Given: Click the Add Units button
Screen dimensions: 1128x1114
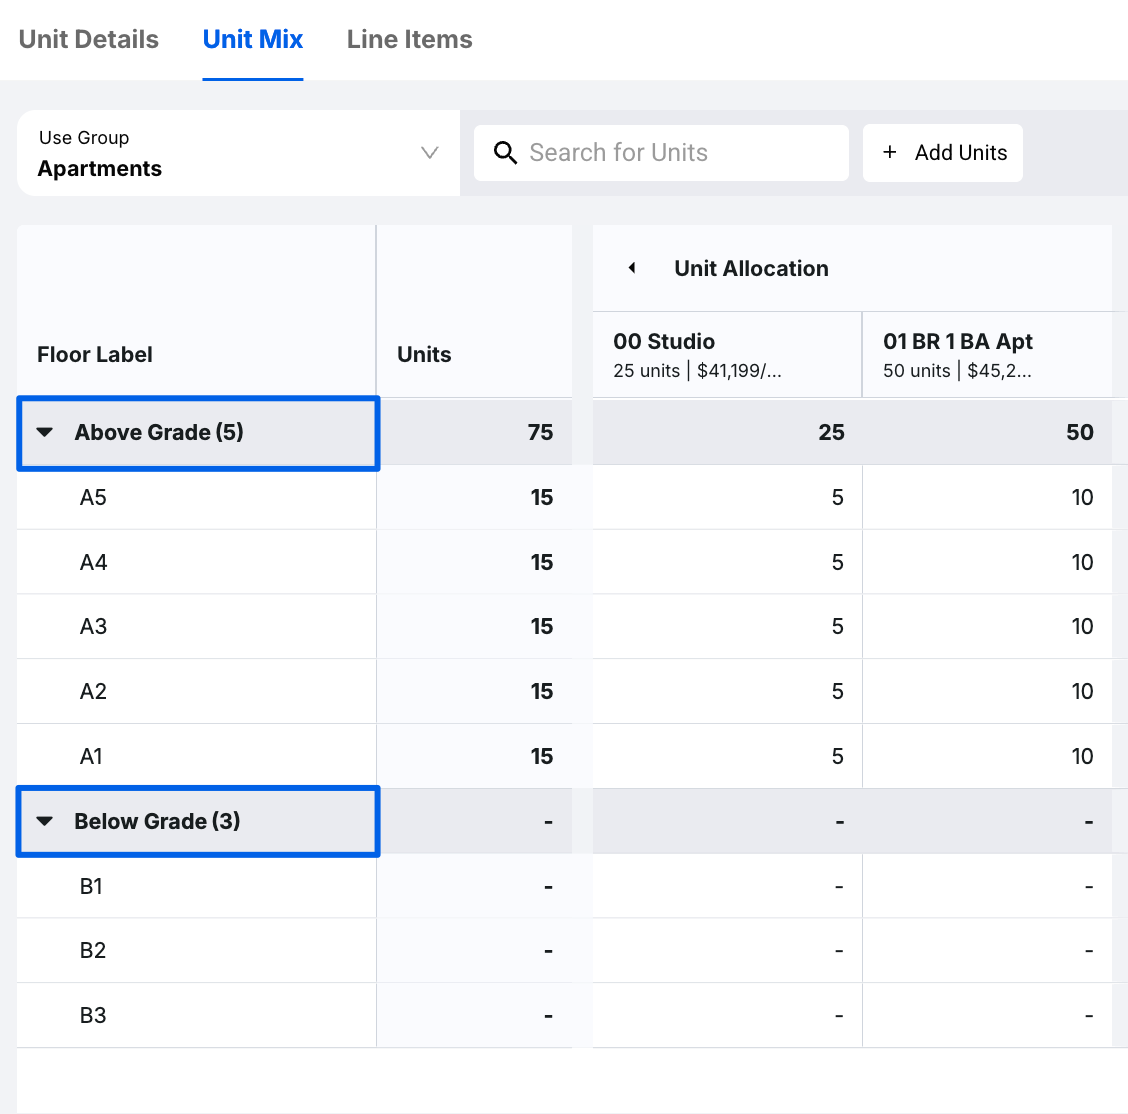Looking at the screenshot, I should 943,153.
